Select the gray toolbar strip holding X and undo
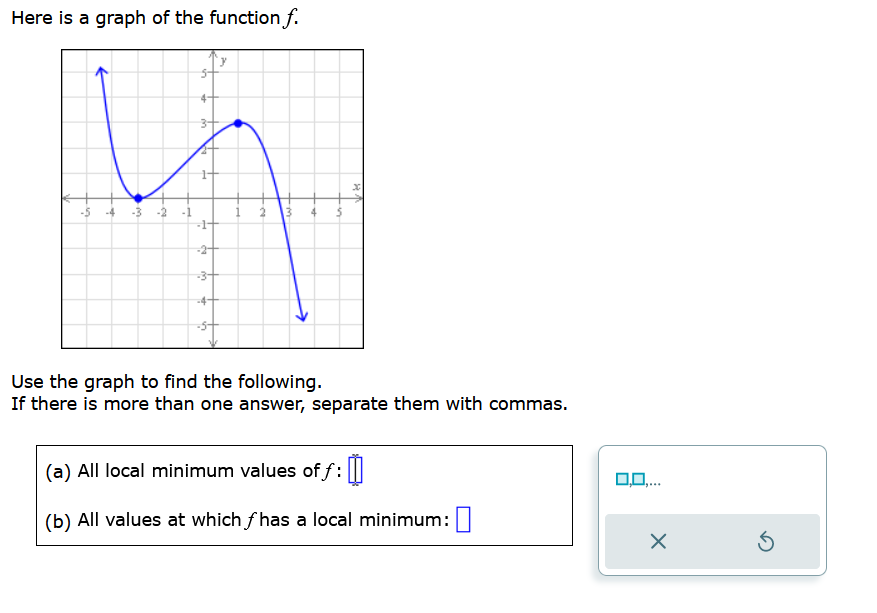The width and height of the screenshot is (877, 613). click(712, 541)
